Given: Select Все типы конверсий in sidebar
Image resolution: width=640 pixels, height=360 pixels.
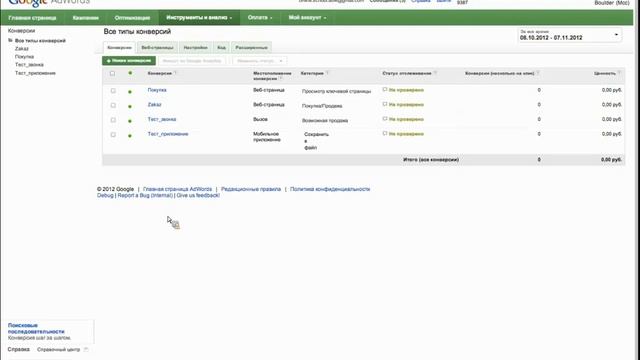Looking at the screenshot, I should 40,41.
